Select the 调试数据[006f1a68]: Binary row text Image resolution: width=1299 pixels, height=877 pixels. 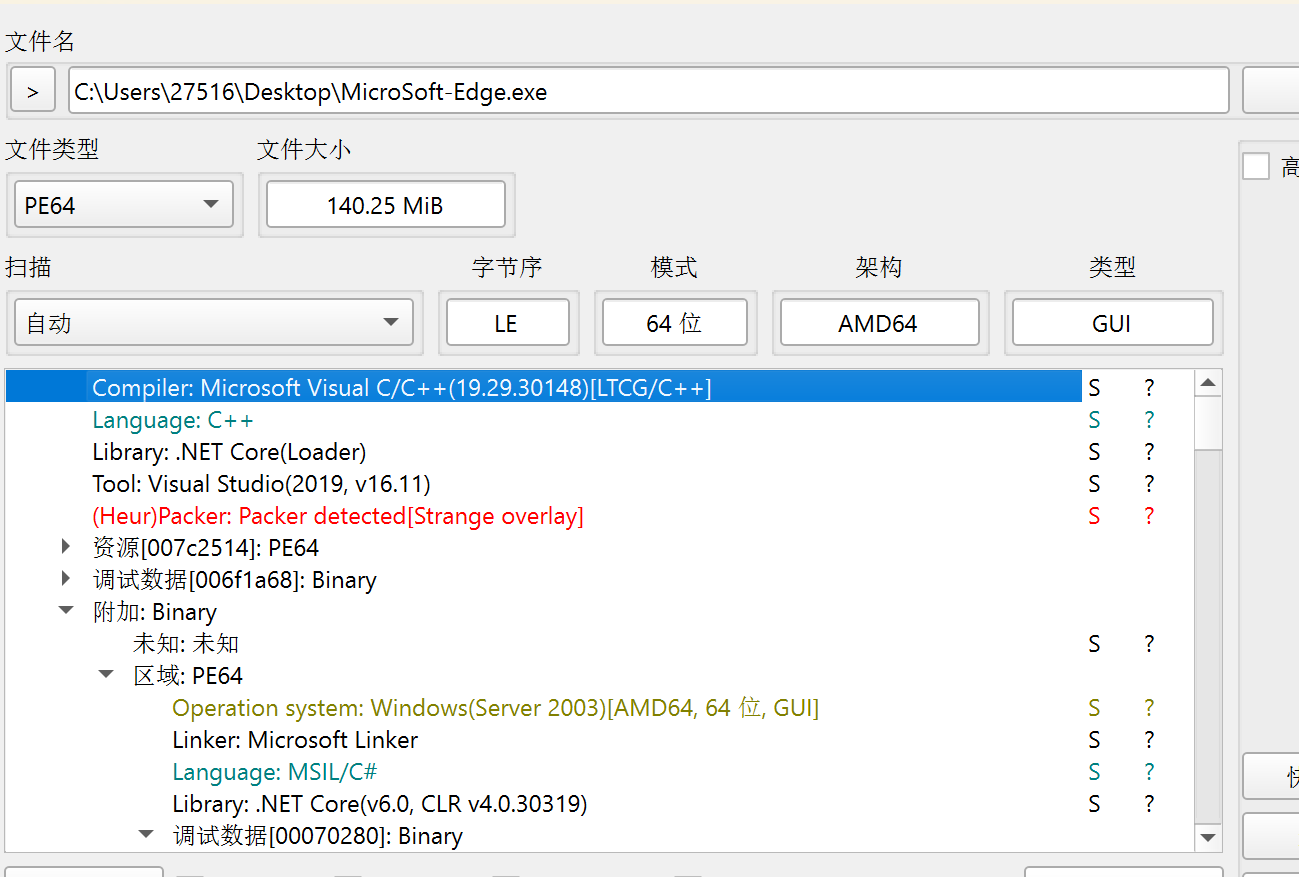pyautogui.click(x=234, y=580)
